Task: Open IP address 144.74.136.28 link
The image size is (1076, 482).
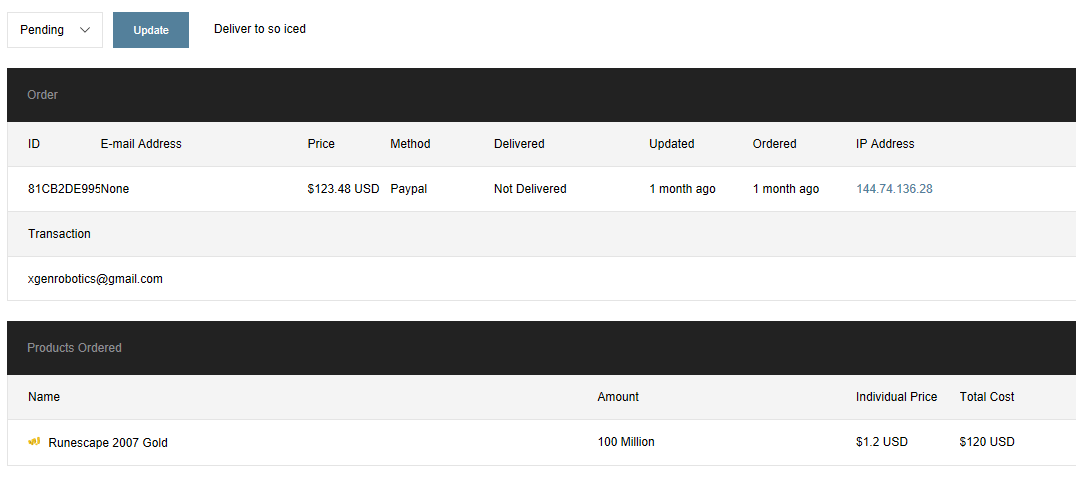Action: (x=894, y=189)
